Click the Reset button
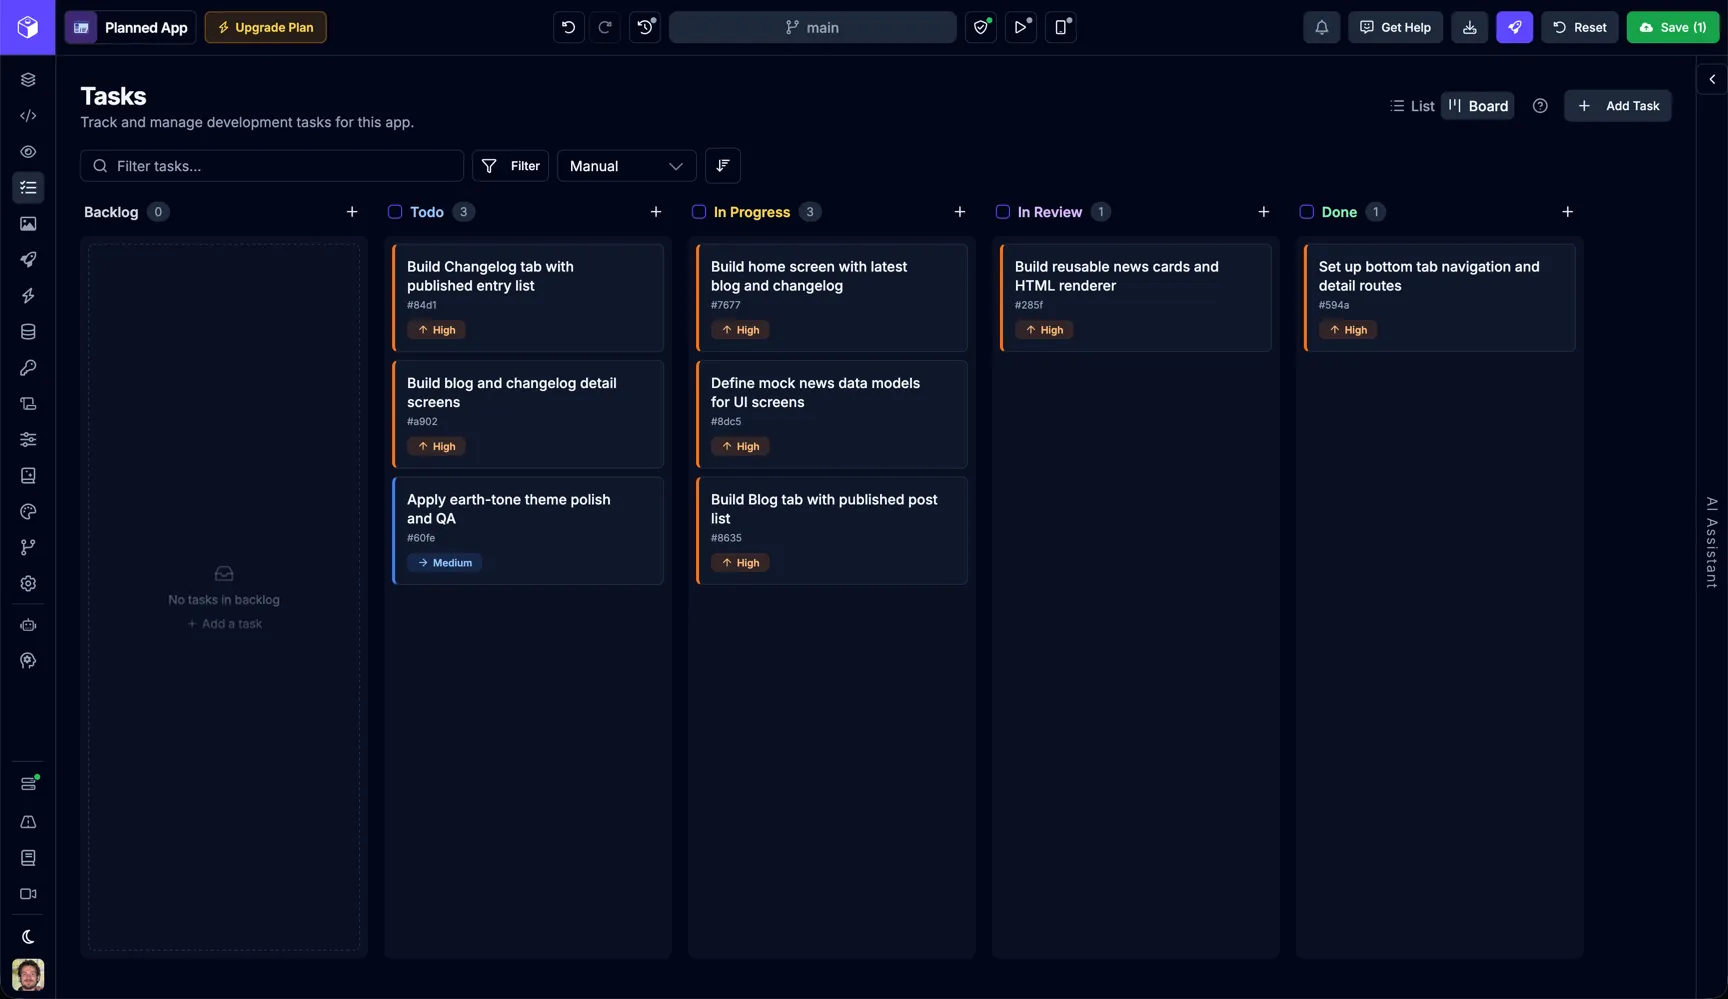1728x999 pixels. click(1580, 27)
